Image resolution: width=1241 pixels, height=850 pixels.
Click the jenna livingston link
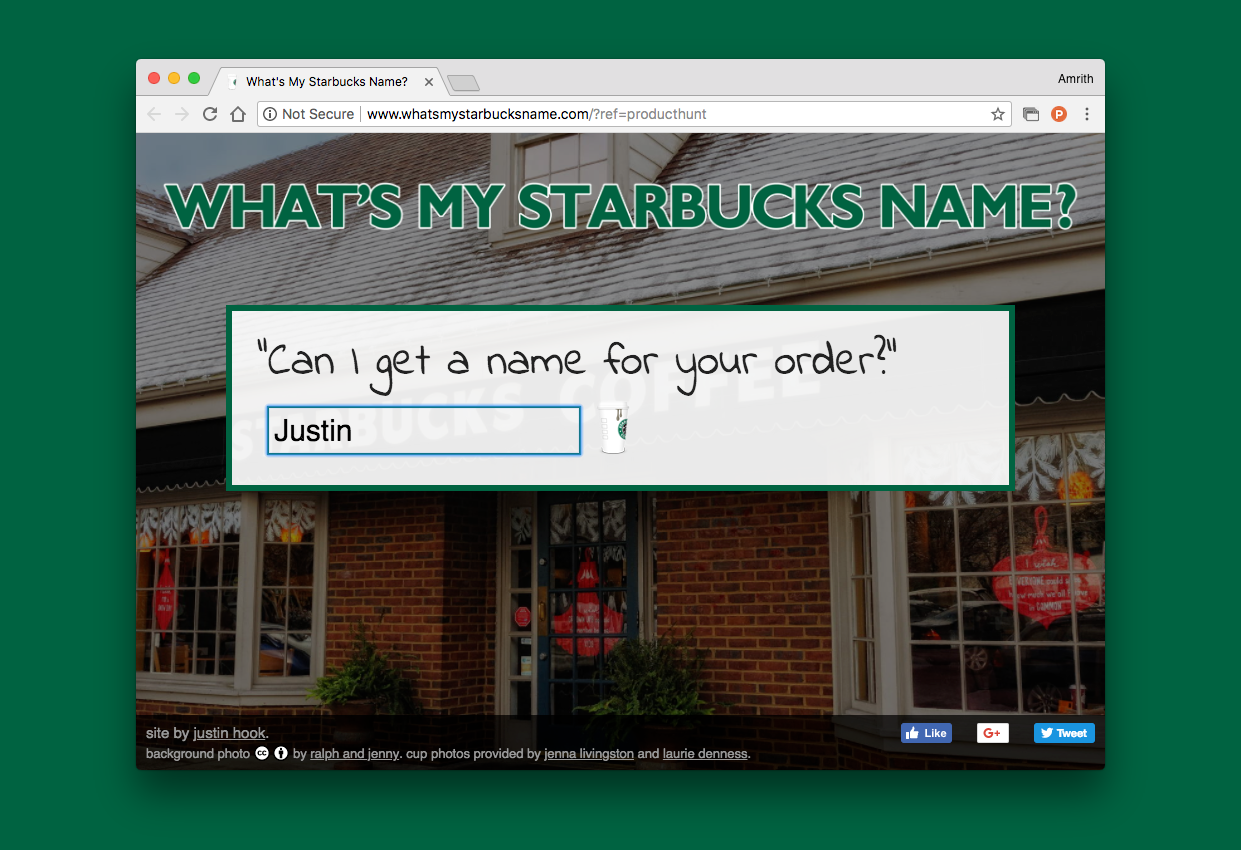coord(588,754)
